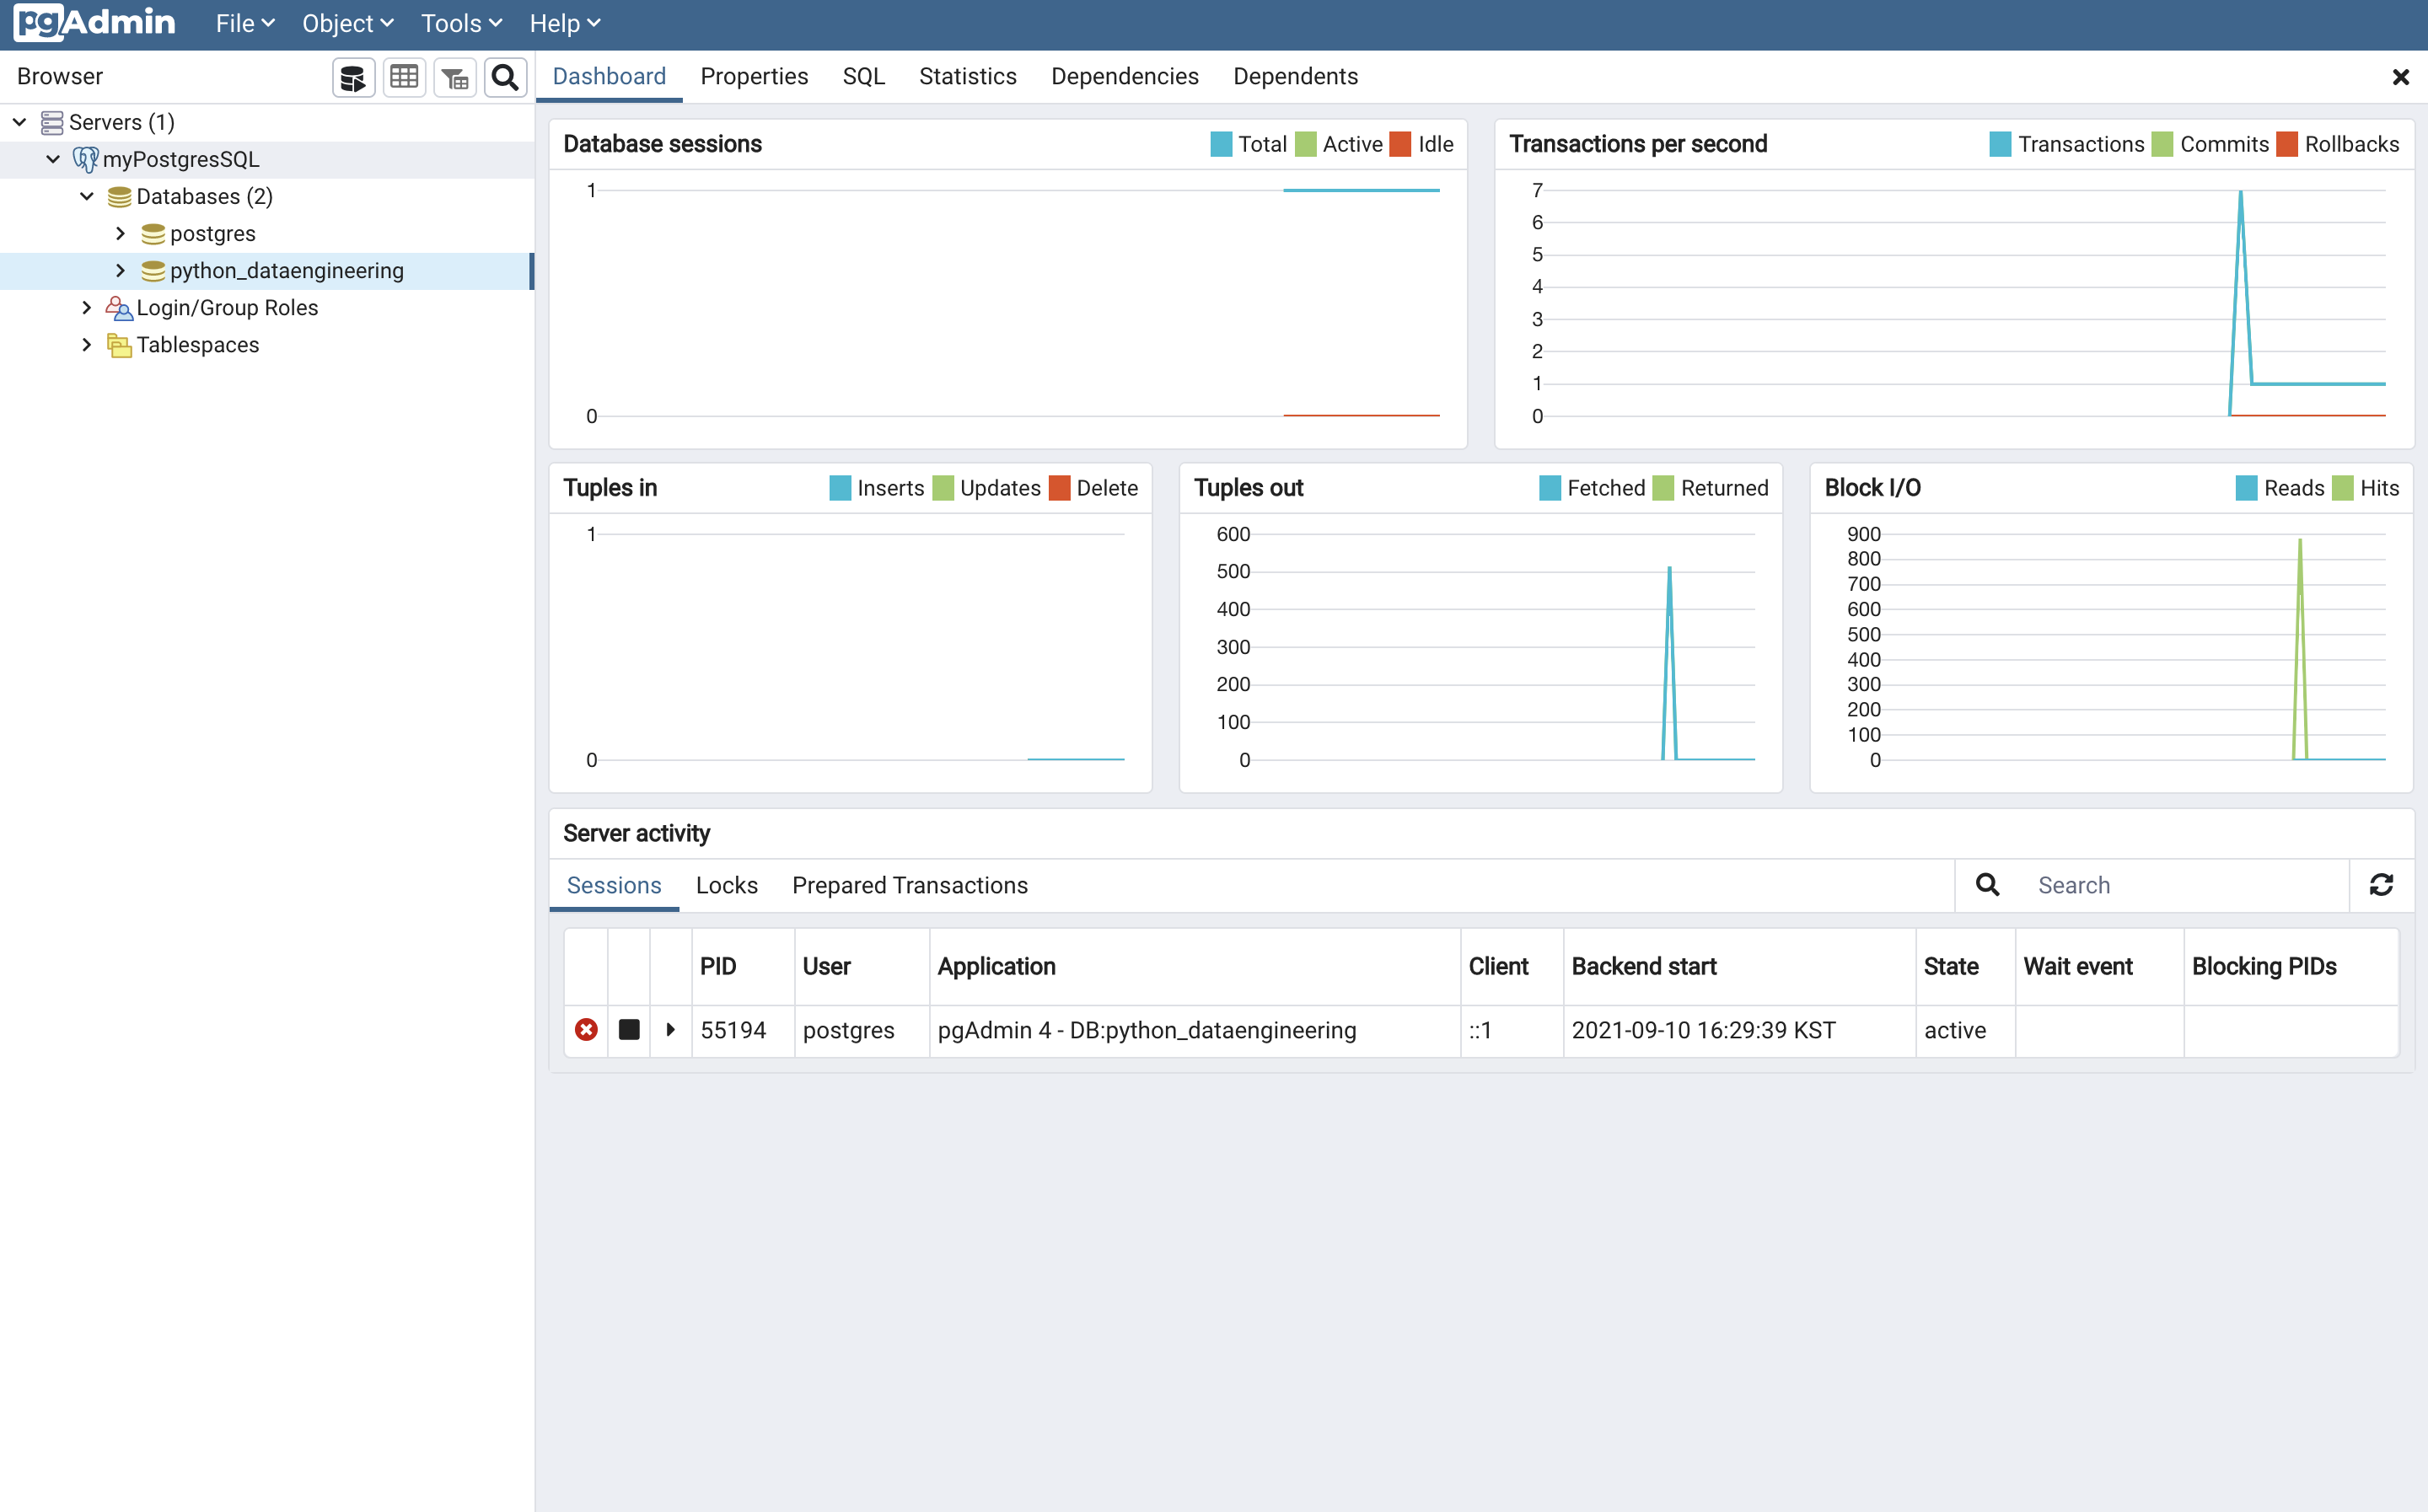Screen dimensions: 2428x1512
Task: Click the Active sessions legend swatch
Action: pos(1305,144)
